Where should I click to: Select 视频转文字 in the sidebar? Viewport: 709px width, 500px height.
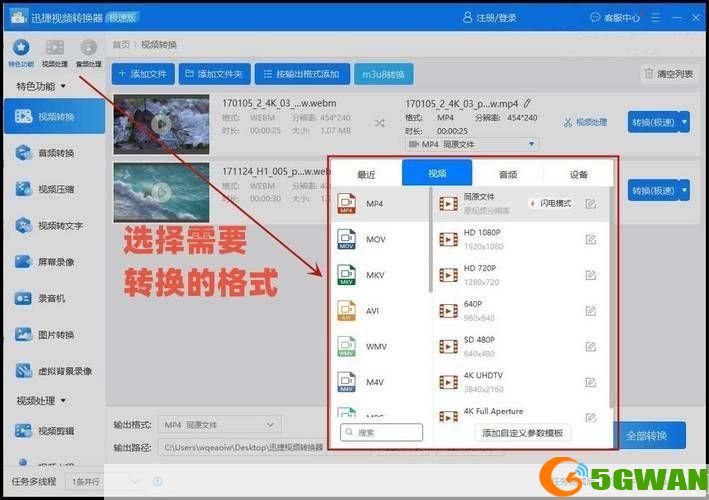click(54, 225)
